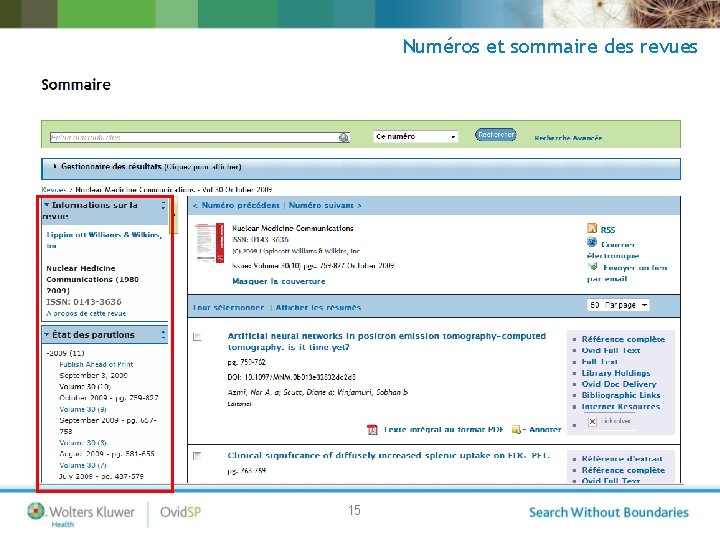The height and width of the screenshot is (540, 720).
Task: Tick checkbox for Clinical significance splenic uptake article
Action: [x=197, y=456]
